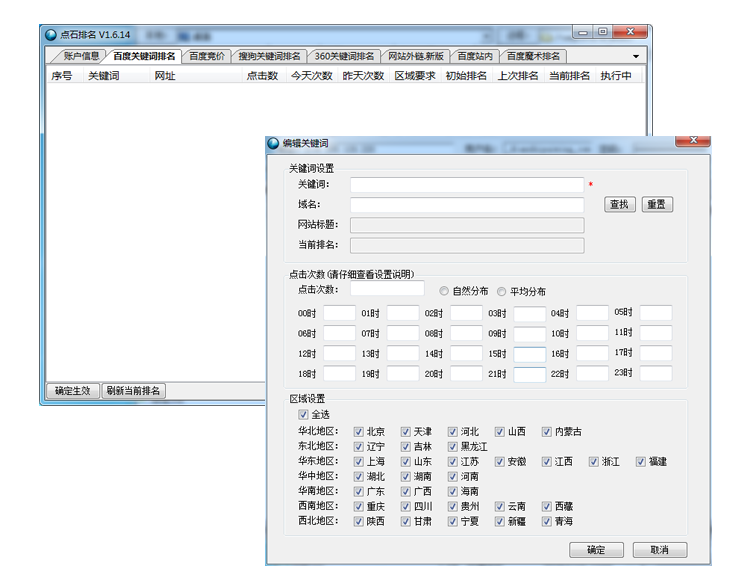Click the 今天次数 column header
This screenshot has width=756, height=580.
click(311, 76)
